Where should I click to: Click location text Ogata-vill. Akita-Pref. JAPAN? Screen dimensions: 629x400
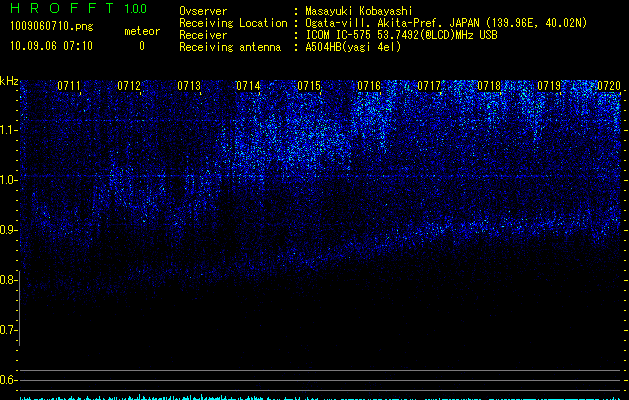pos(392,23)
